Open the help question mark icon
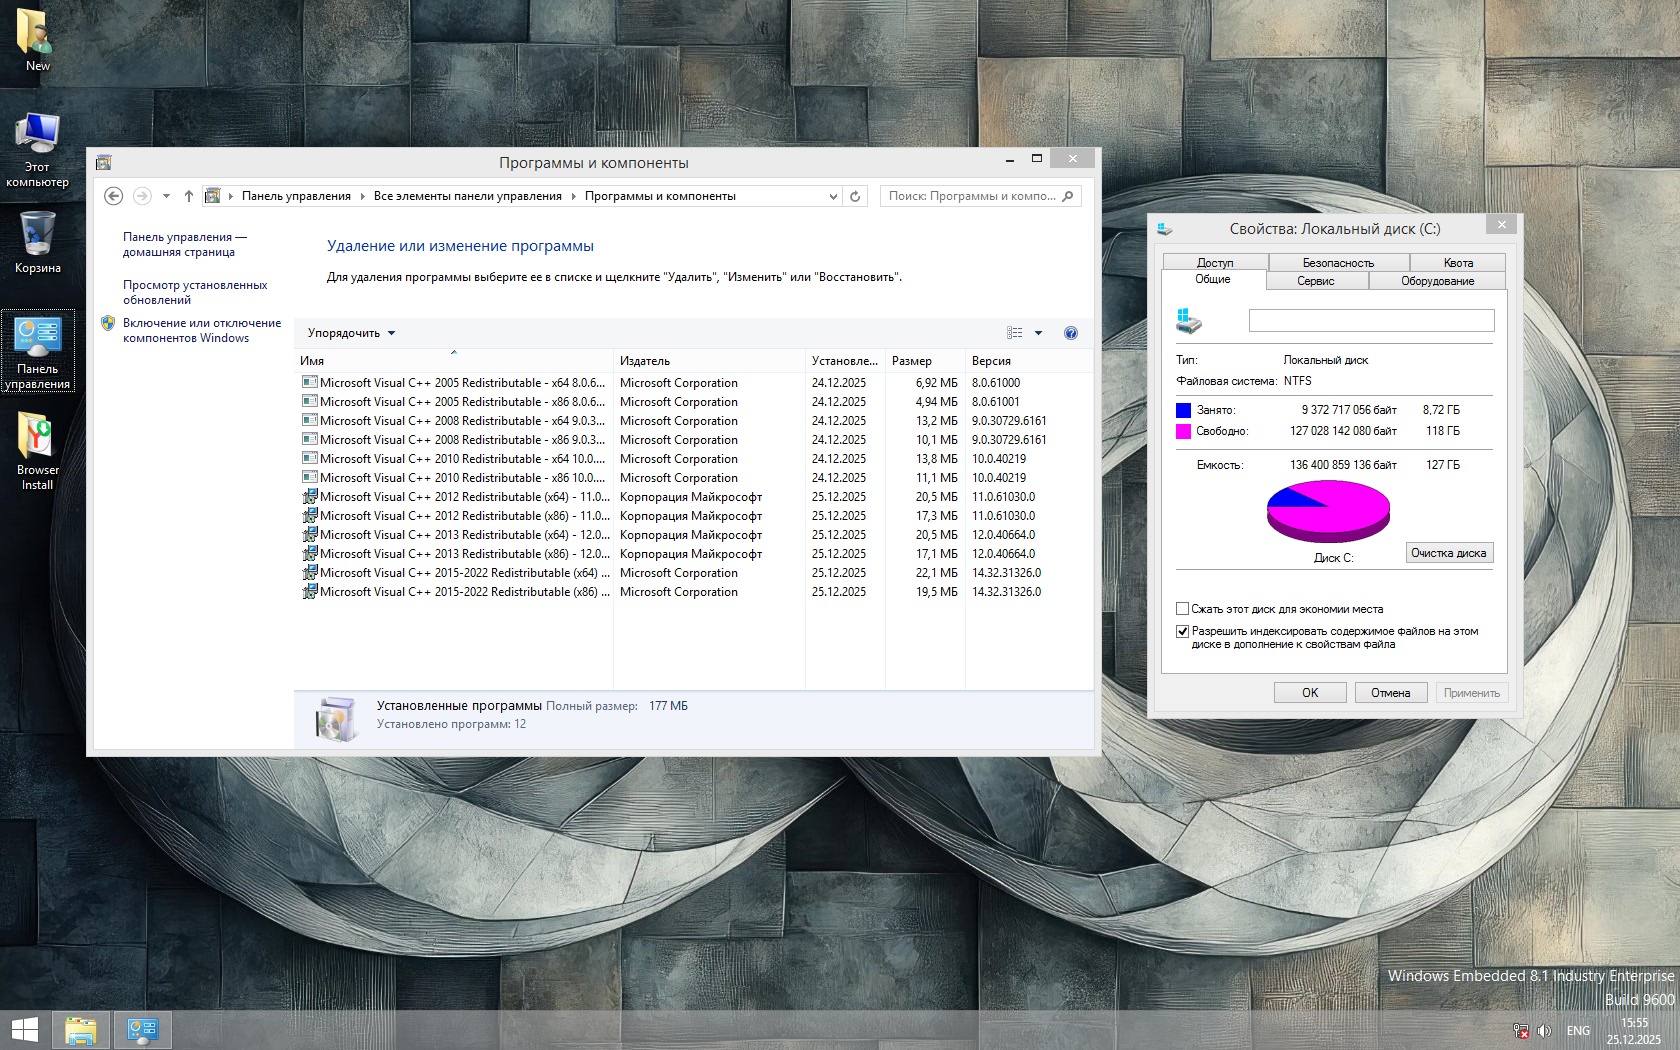 [x=1070, y=333]
